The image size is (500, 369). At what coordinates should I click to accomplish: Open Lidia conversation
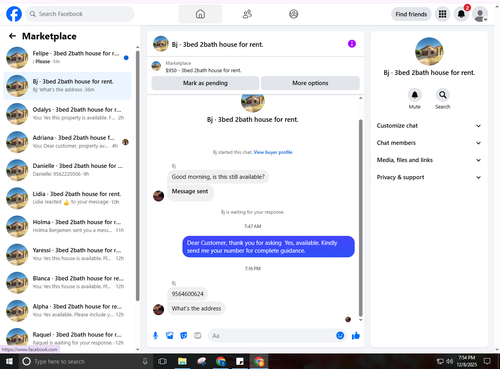(x=67, y=198)
